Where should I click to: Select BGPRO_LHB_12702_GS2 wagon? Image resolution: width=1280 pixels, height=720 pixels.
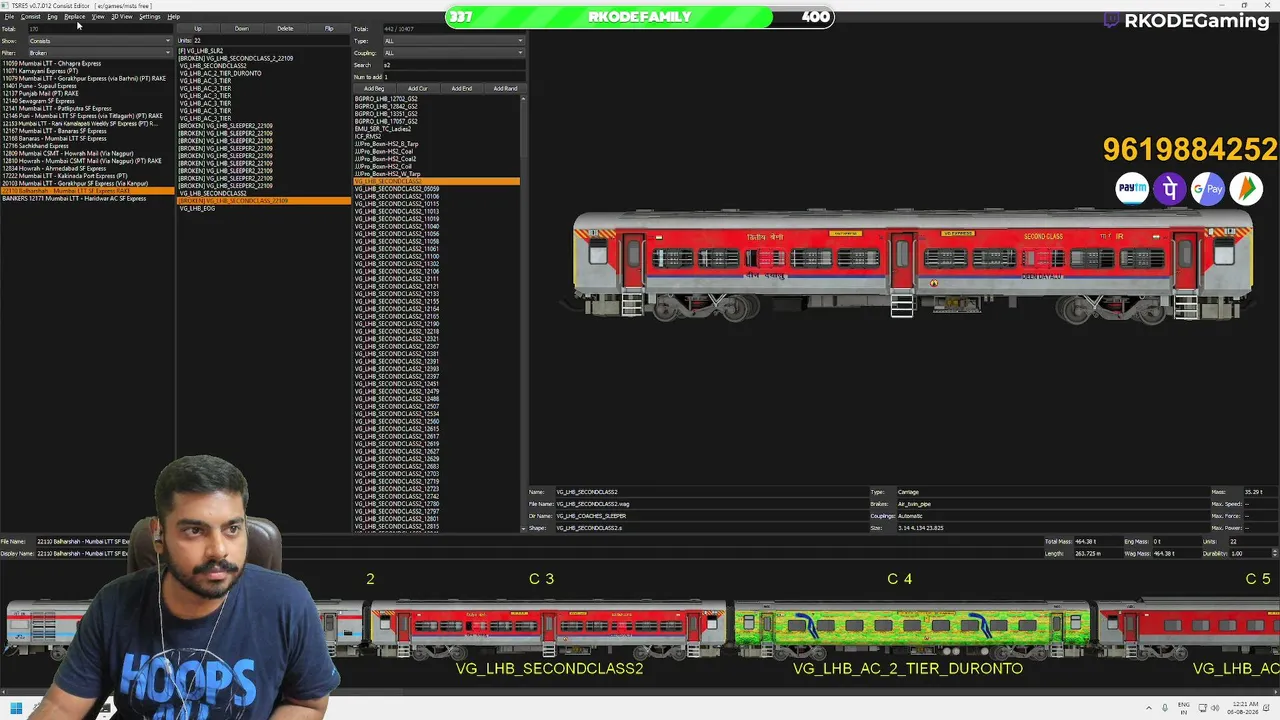386,99
